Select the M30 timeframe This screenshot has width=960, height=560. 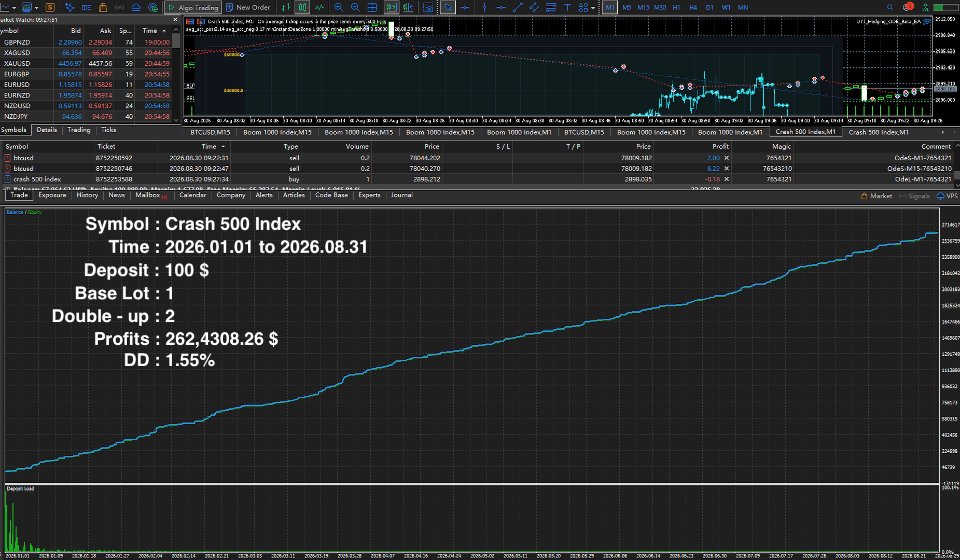[x=660, y=7]
